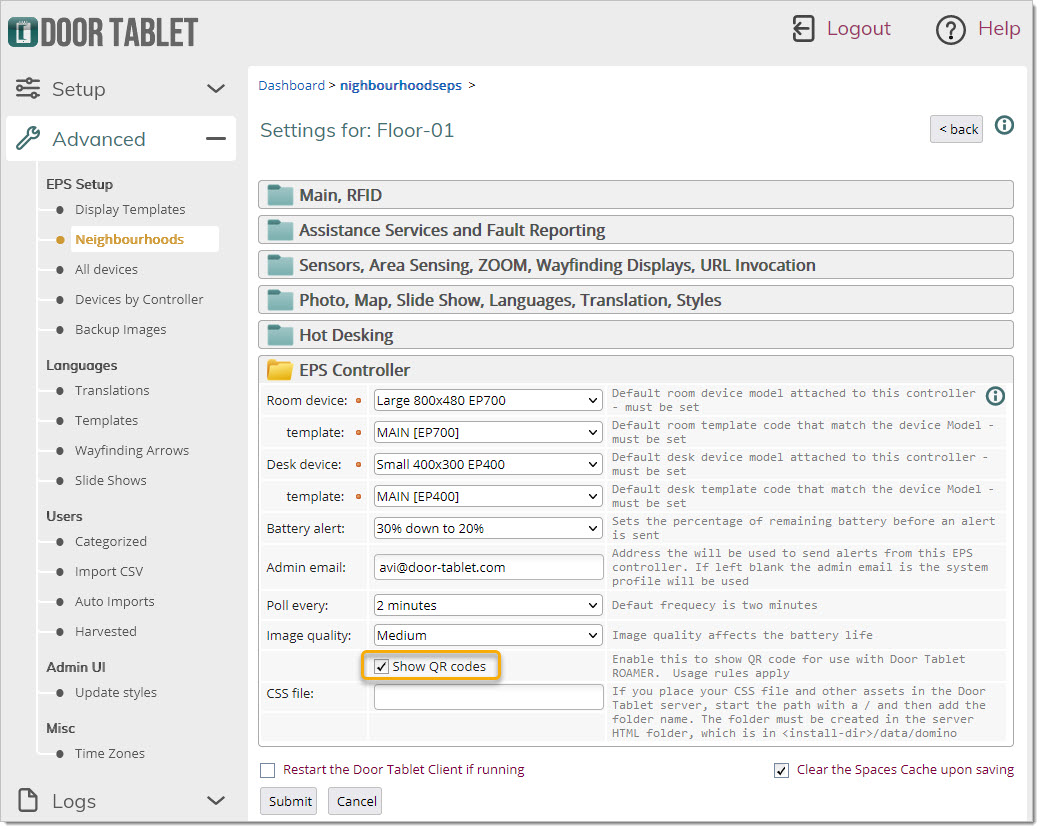Open the Image quality dropdown
Viewport: 1041px width, 830px height.
(488, 635)
